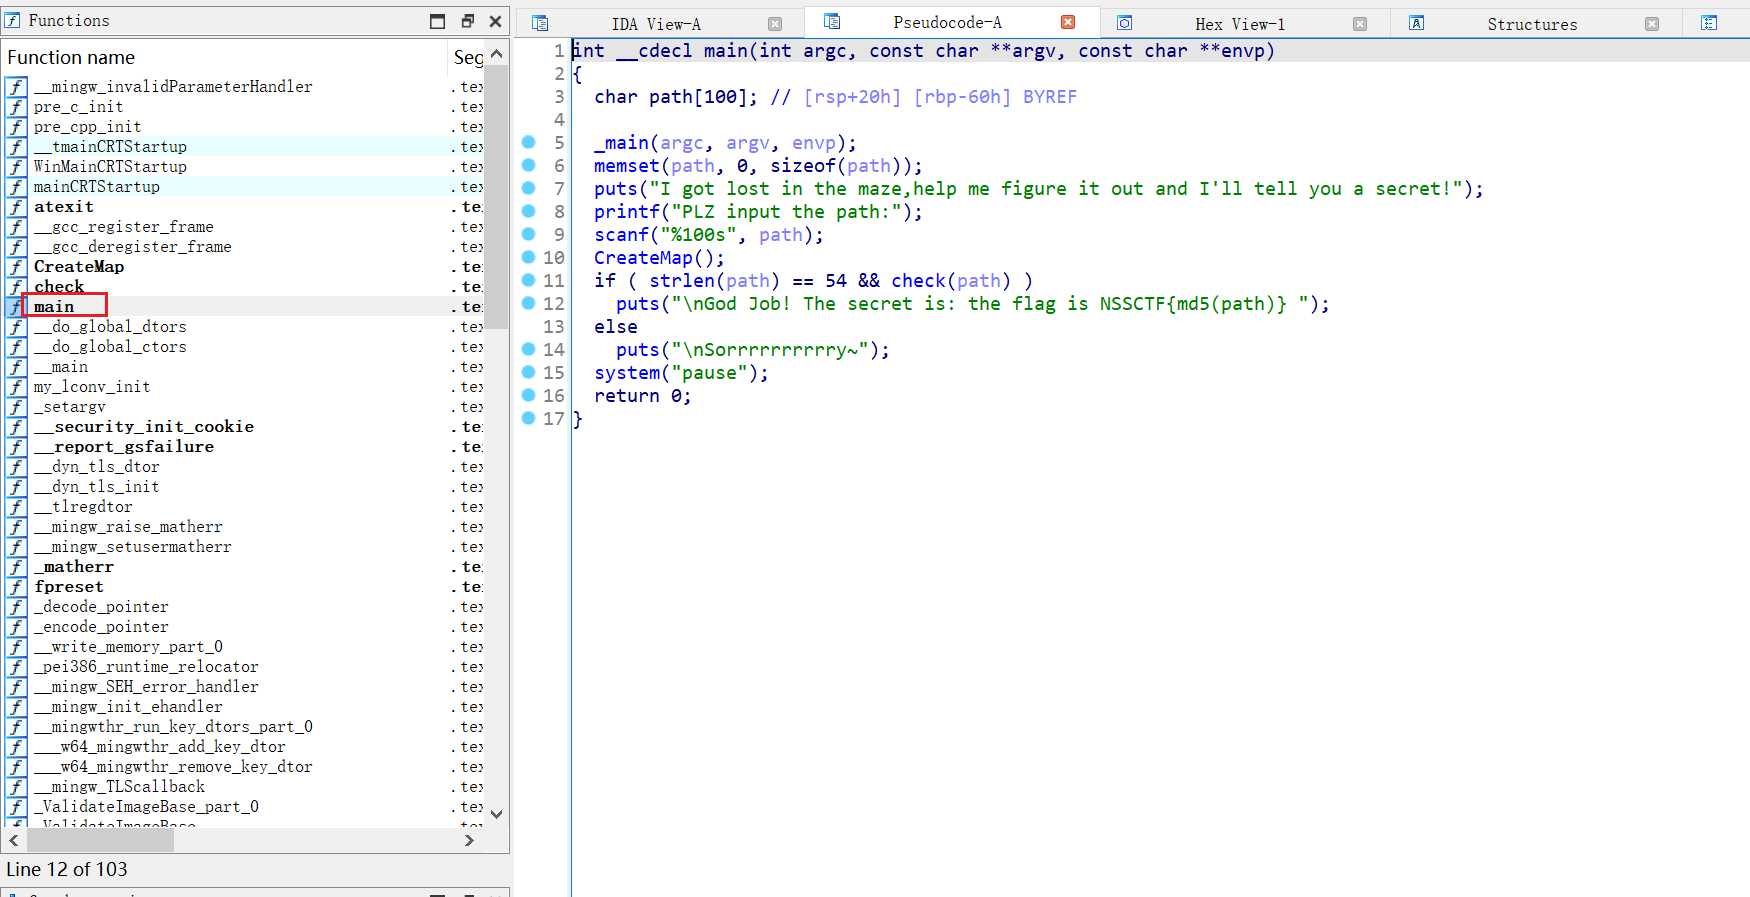Image resolution: width=1750 pixels, height=897 pixels.
Task: Click the CreateMap() call in pseudocode
Action: pyautogui.click(x=659, y=258)
